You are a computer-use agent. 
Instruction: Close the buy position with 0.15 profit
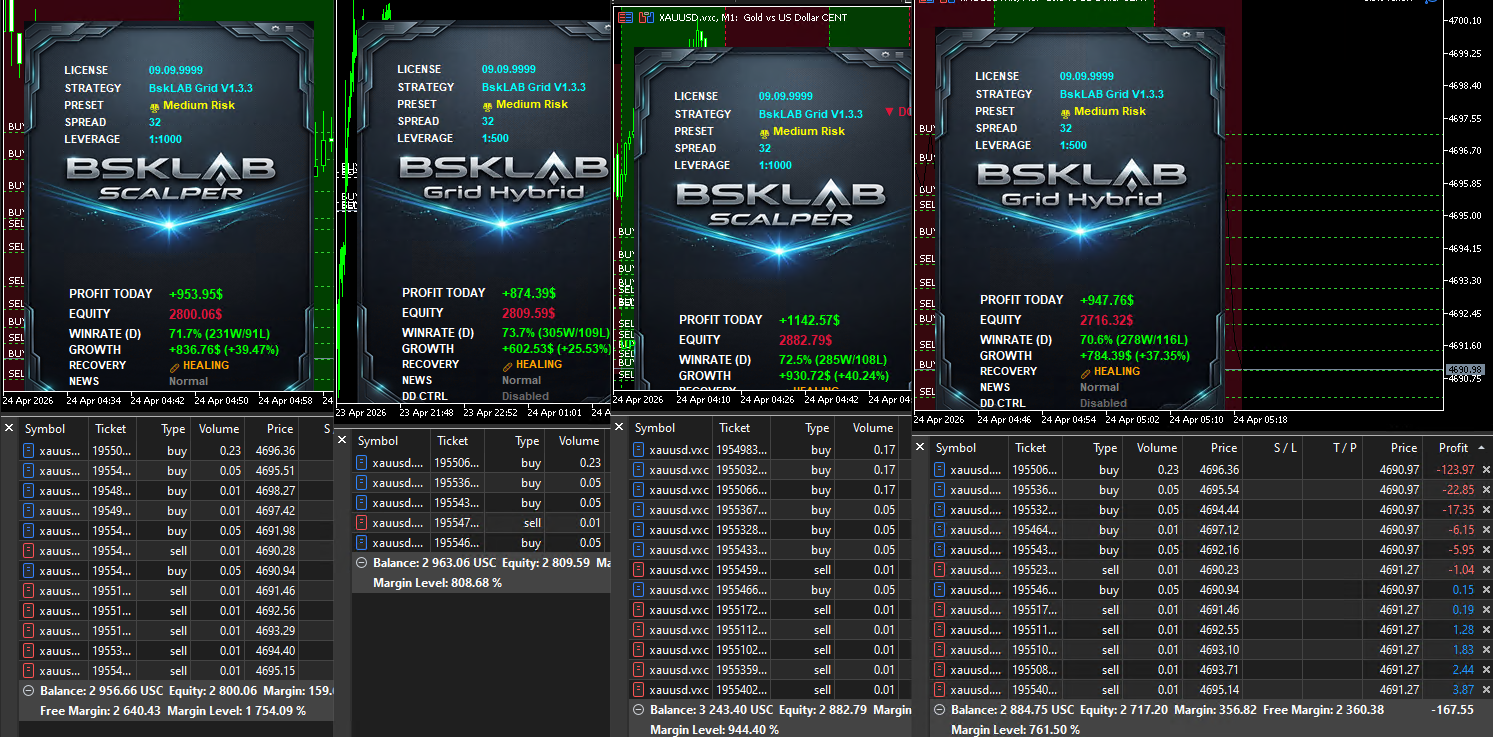pyautogui.click(x=1485, y=590)
